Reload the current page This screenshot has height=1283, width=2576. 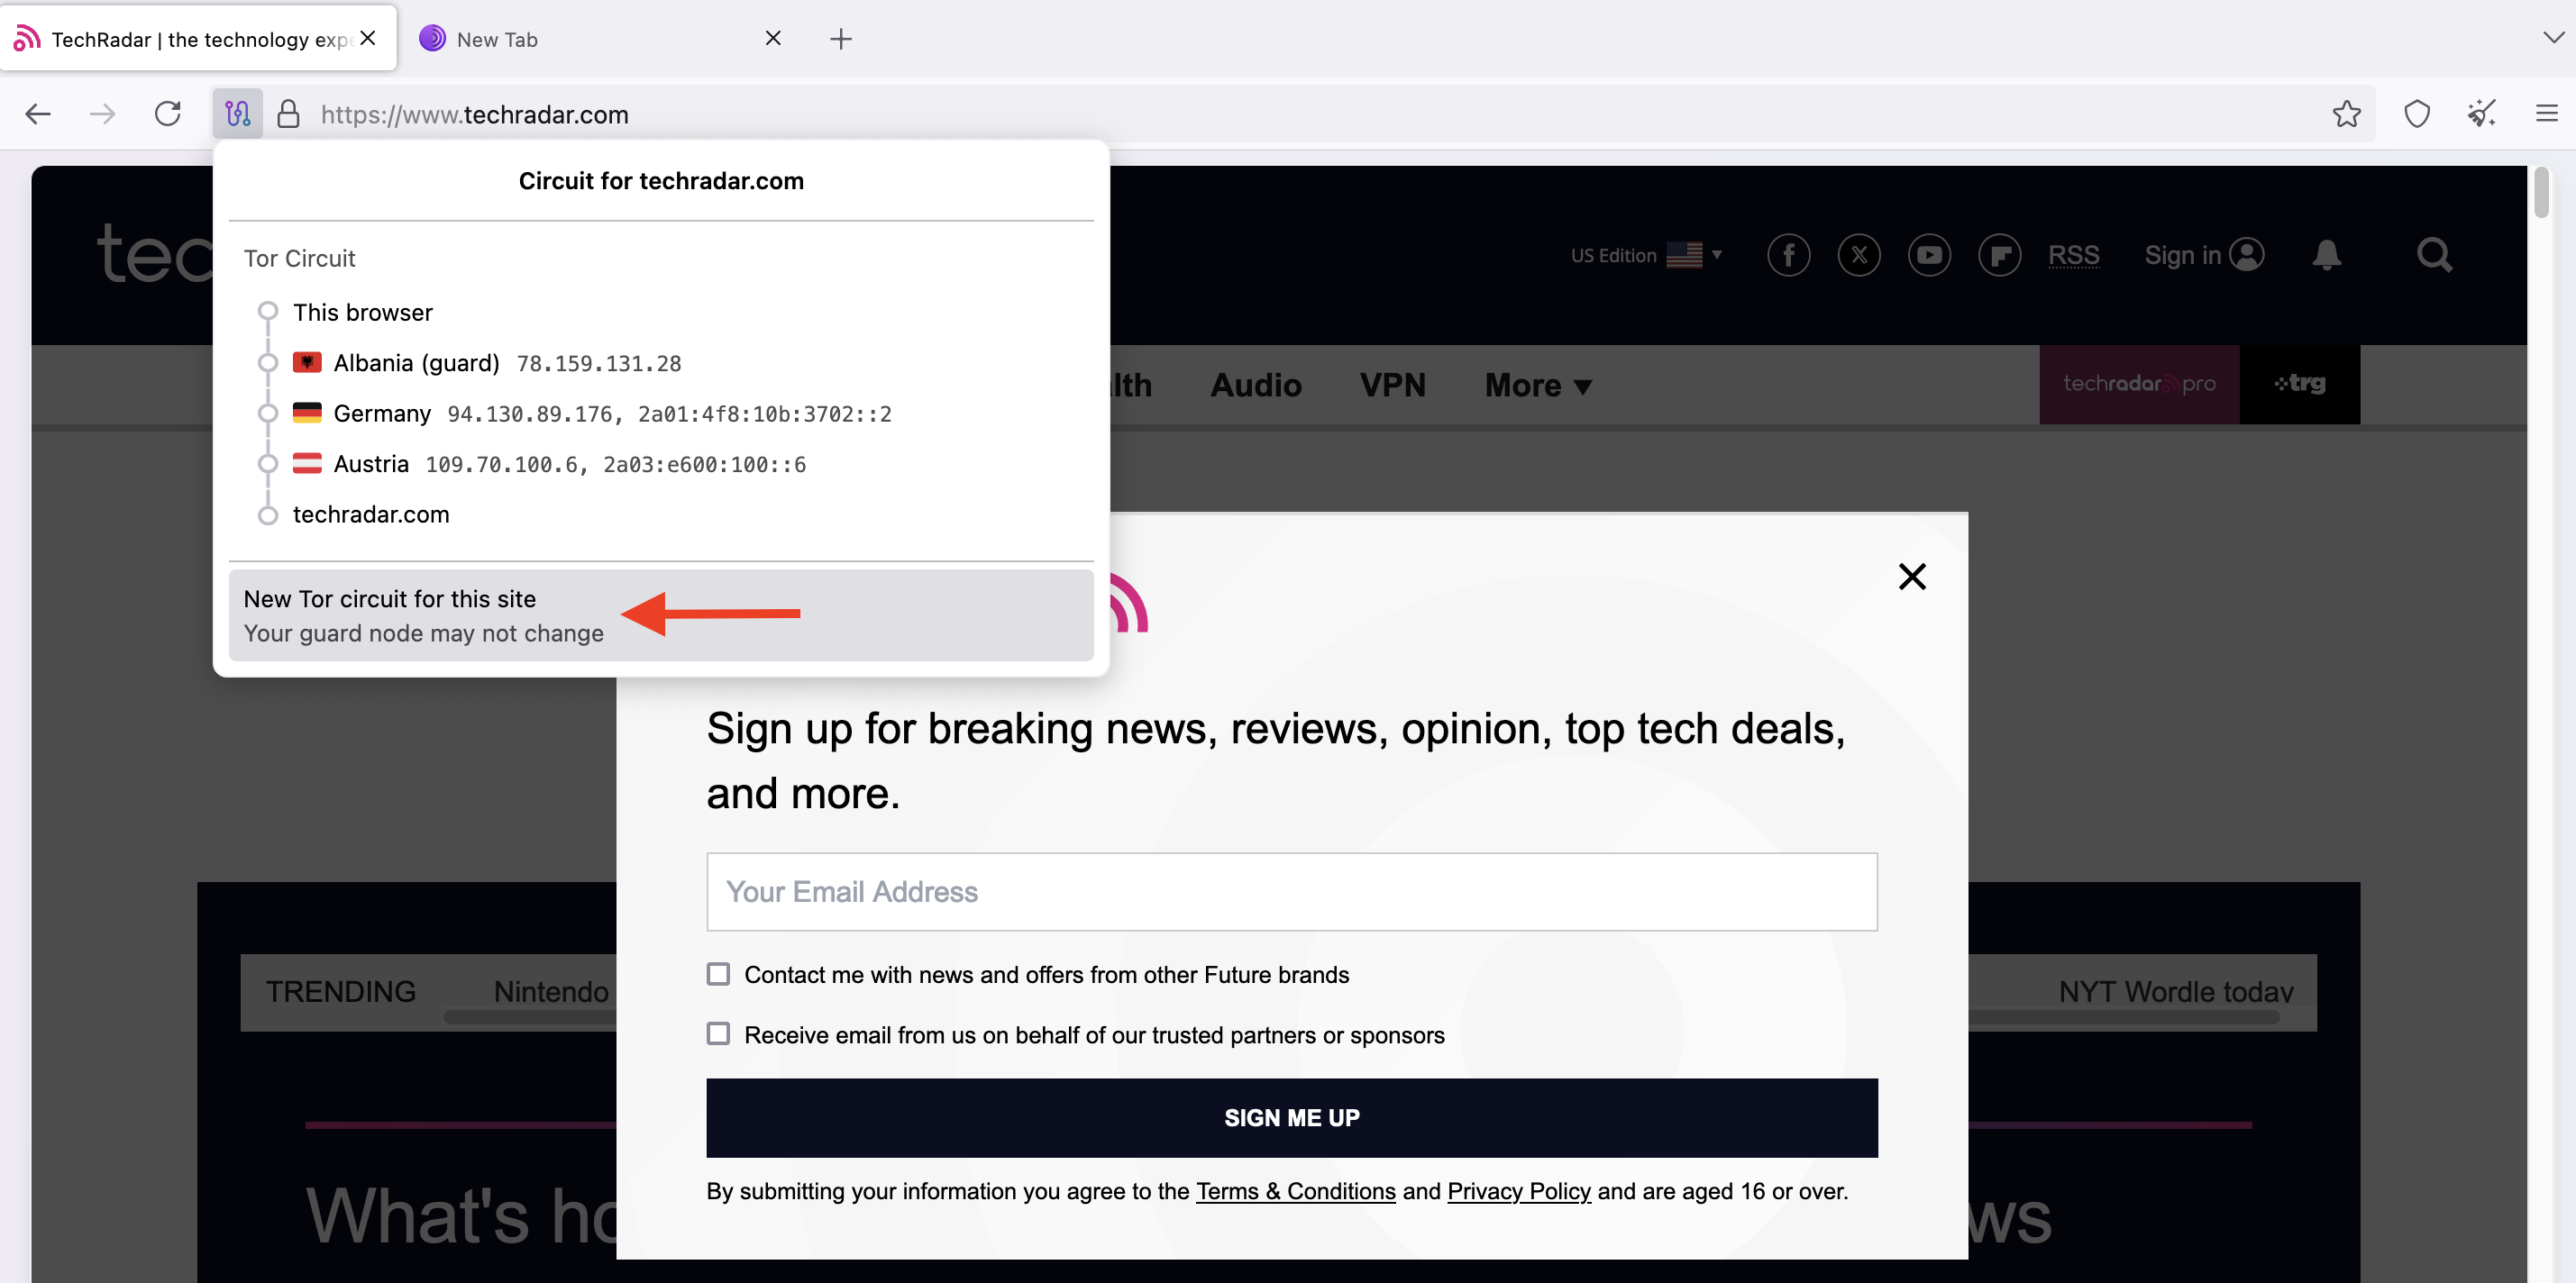click(x=168, y=113)
